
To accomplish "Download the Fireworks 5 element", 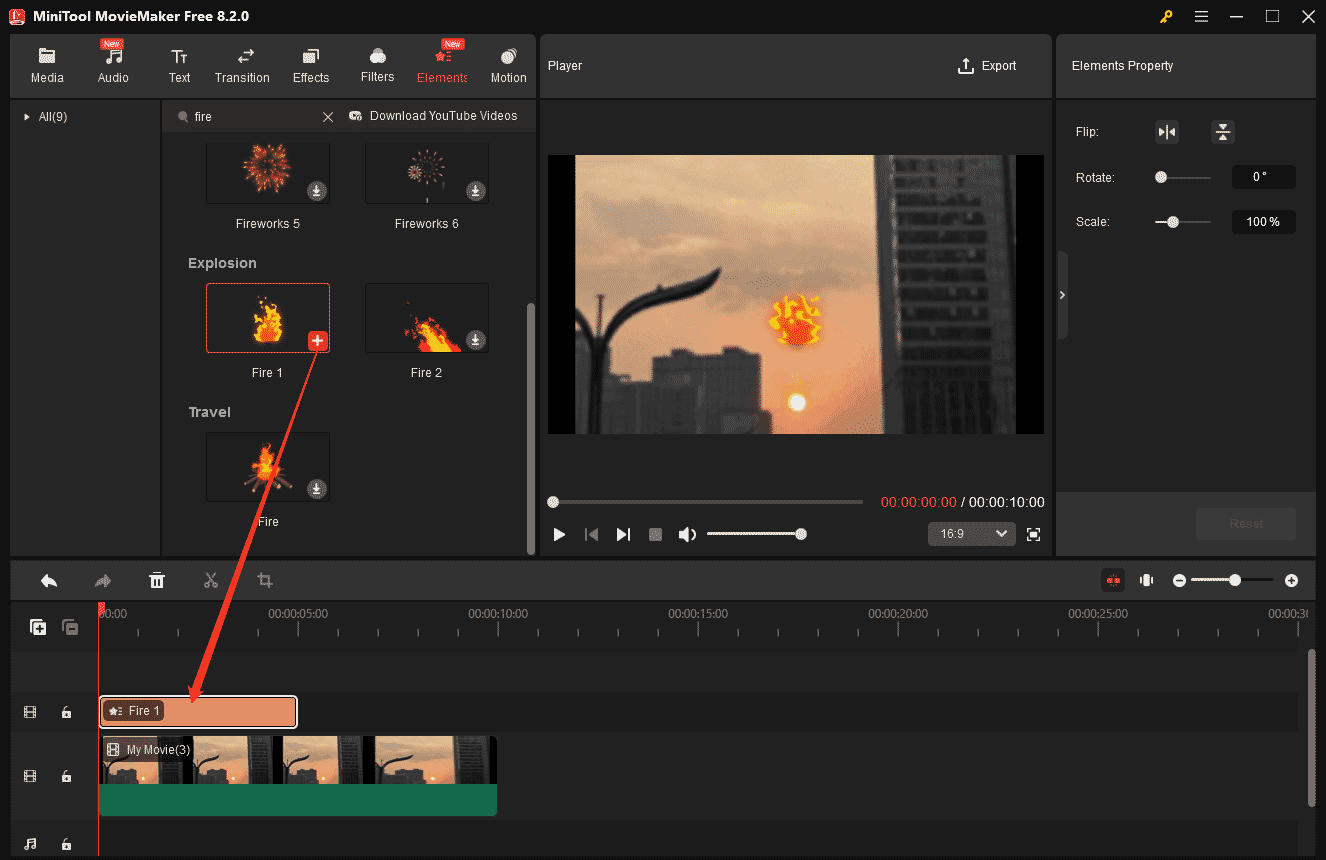I will 316,191.
